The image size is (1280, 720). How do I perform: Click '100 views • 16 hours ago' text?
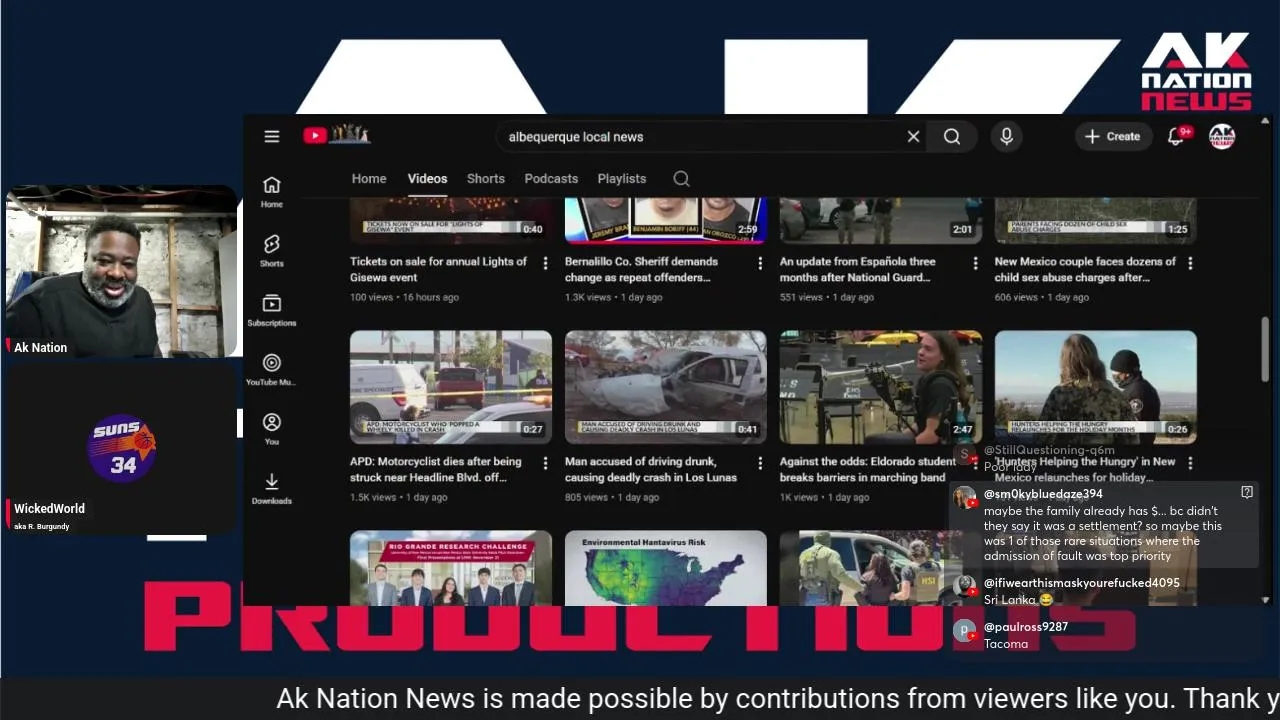tap(404, 297)
